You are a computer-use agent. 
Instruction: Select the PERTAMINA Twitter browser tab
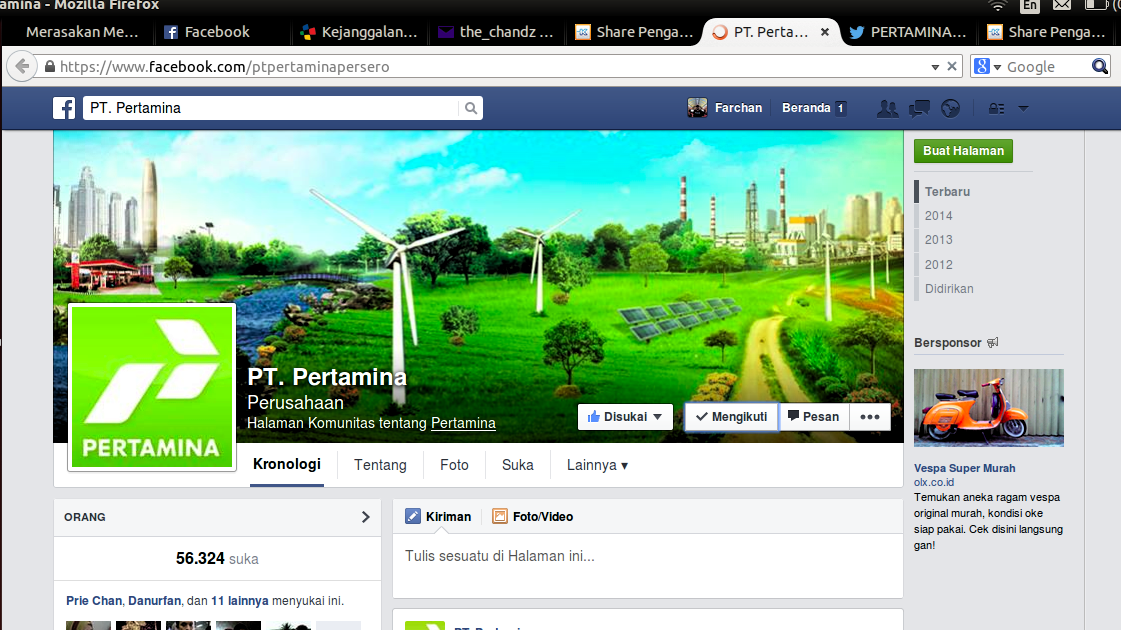[906, 32]
